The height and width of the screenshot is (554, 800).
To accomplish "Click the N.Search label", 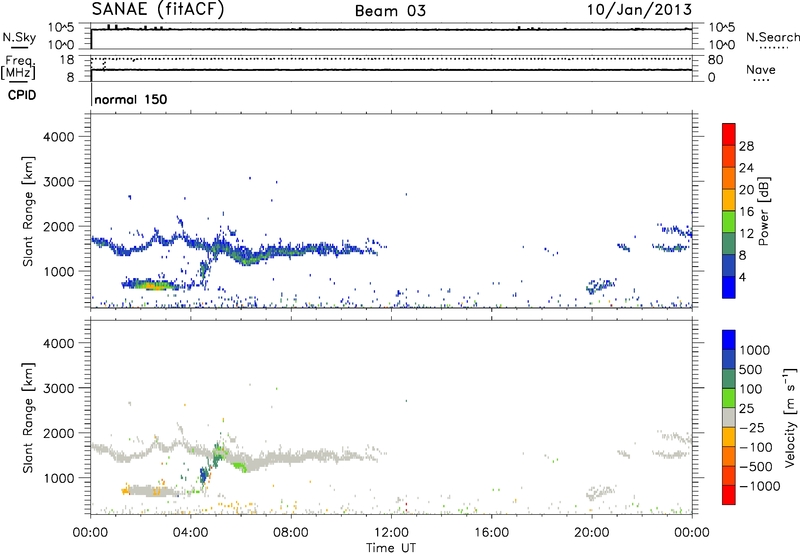I will (772, 37).
